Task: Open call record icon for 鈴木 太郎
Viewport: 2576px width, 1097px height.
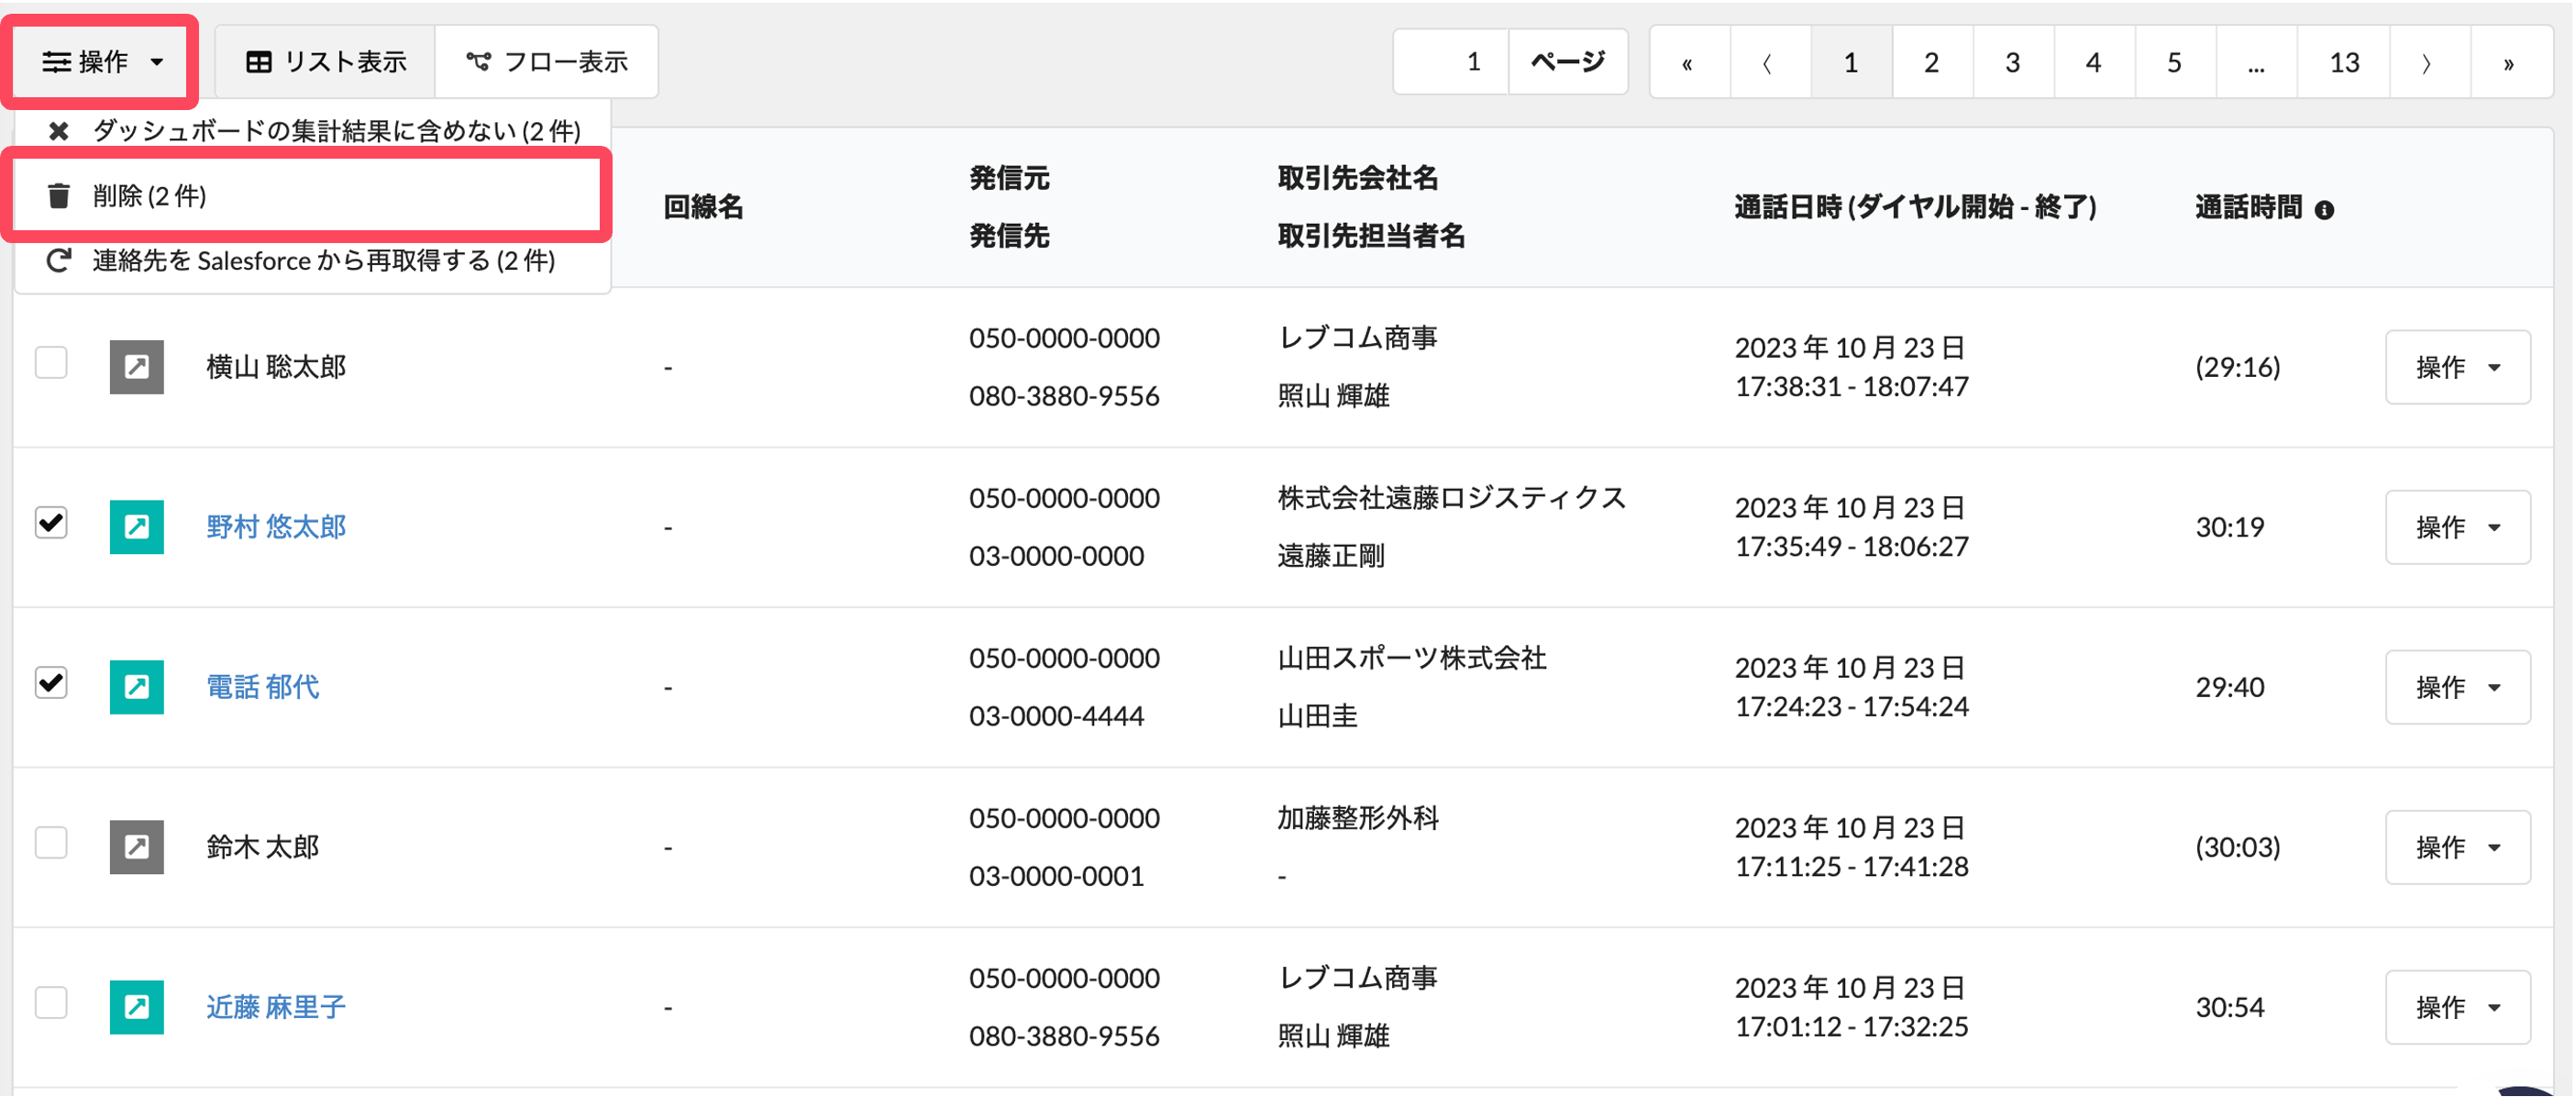Action: [137, 847]
